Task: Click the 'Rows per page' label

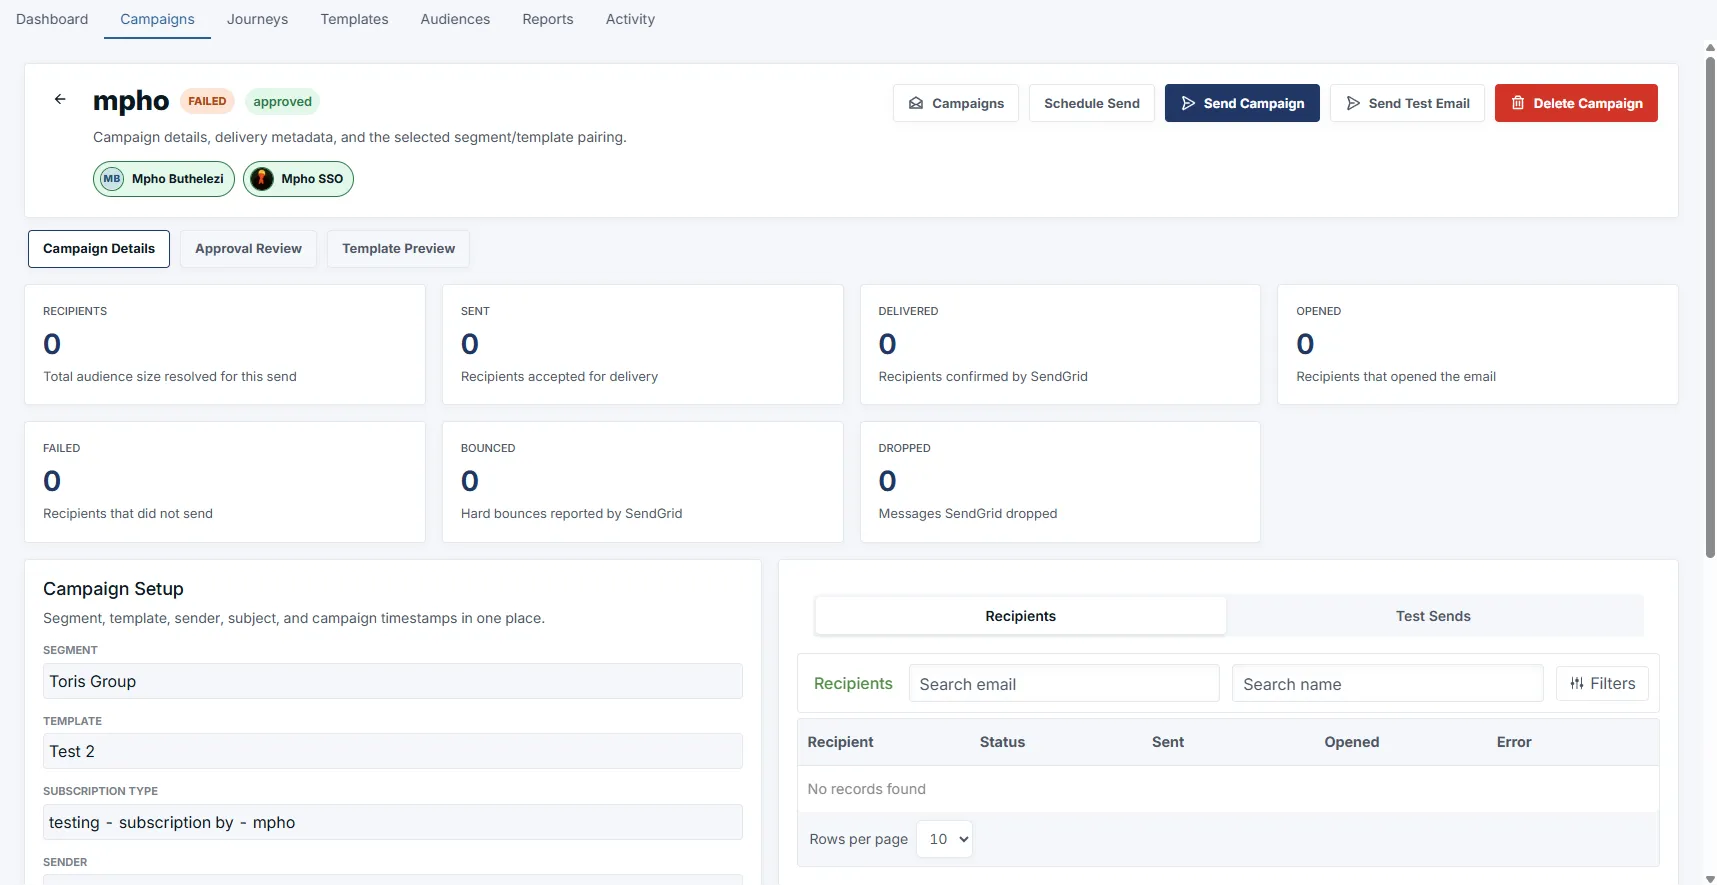Action: pos(858,839)
